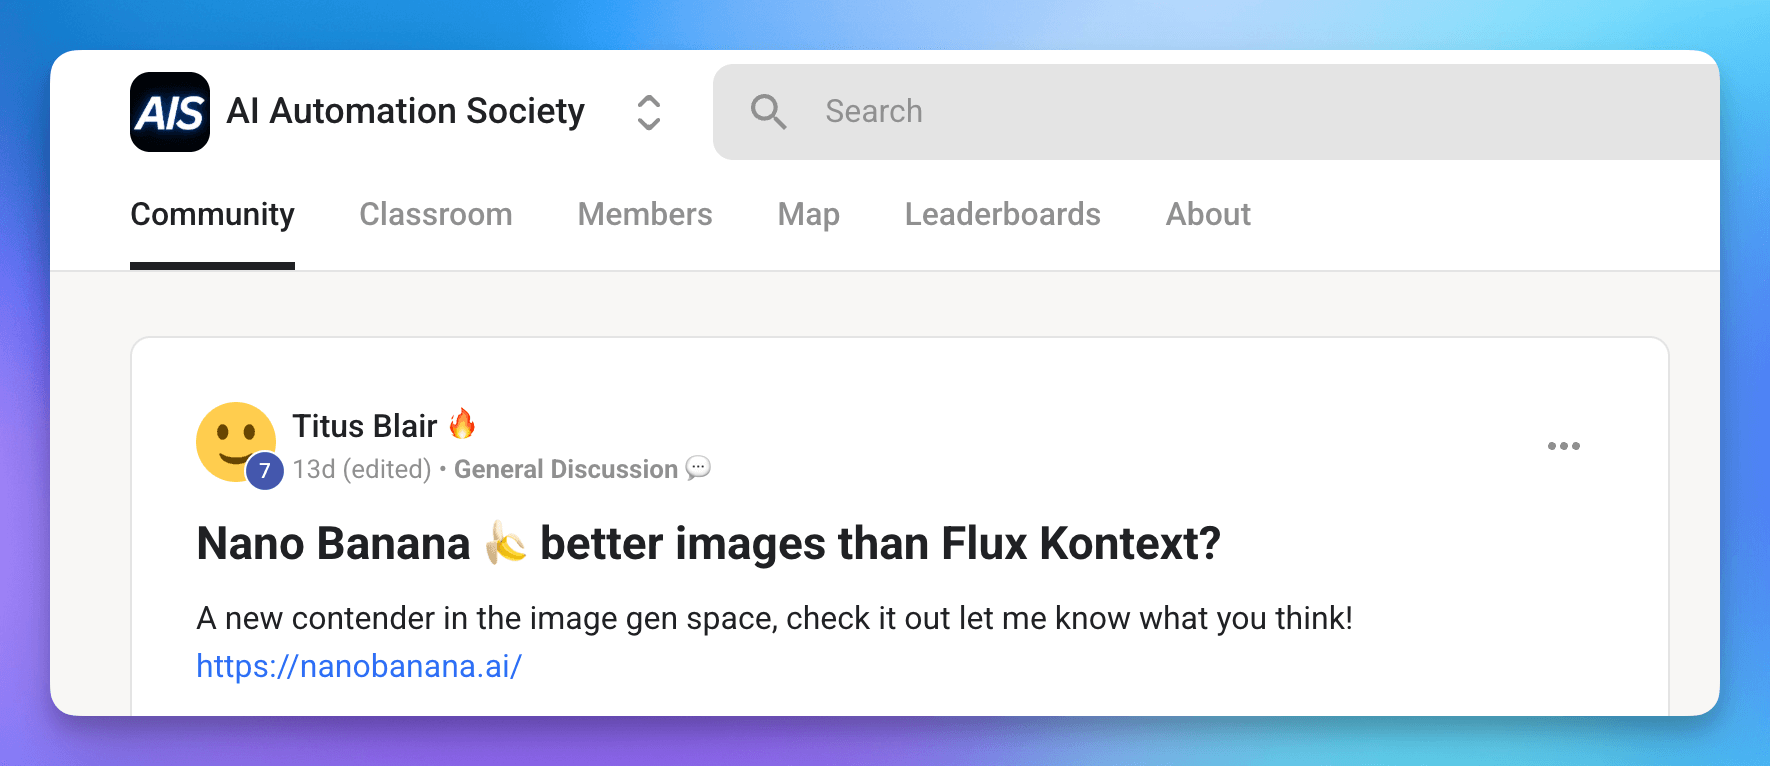Go to the Members tab
Screen dimensions: 1770x766
pyautogui.click(x=645, y=215)
